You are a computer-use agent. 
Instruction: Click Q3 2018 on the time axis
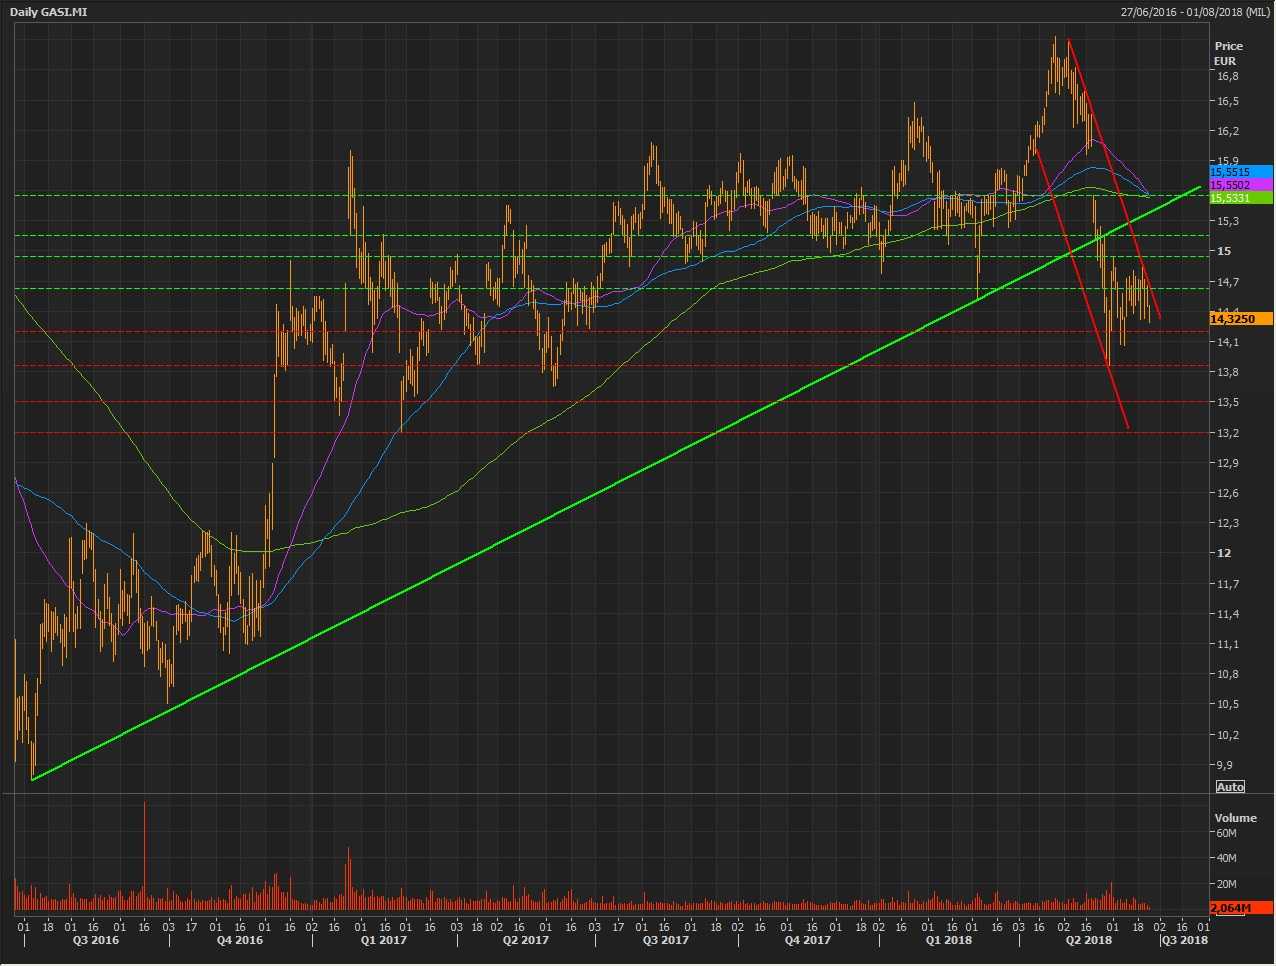[1184, 940]
